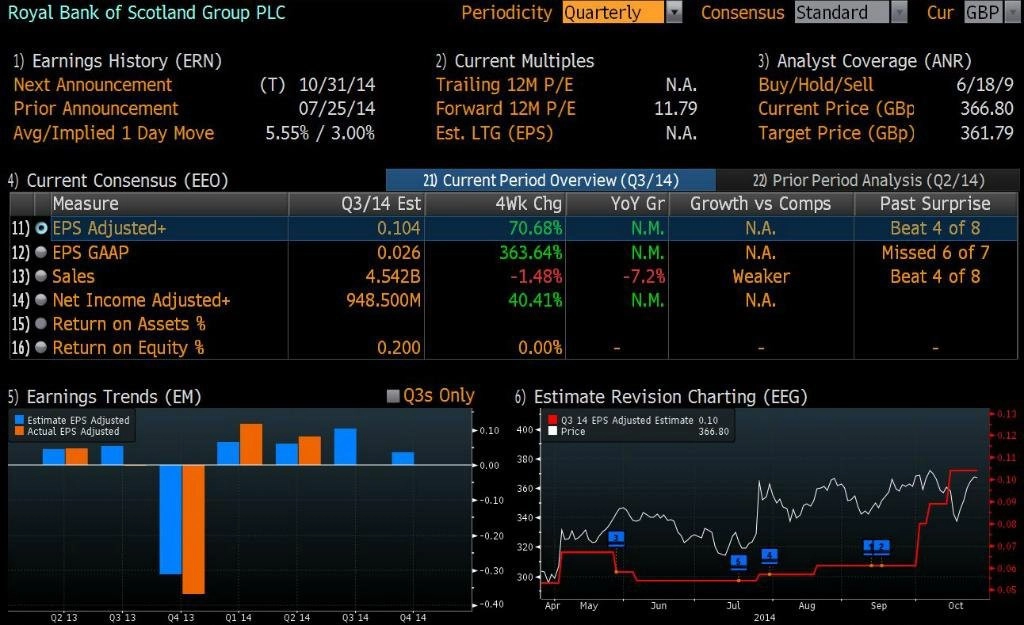Screen dimensions: 1024x625
Task: Click the Q4 13 orange actual EPS bar
Action: tap(193, 529)
